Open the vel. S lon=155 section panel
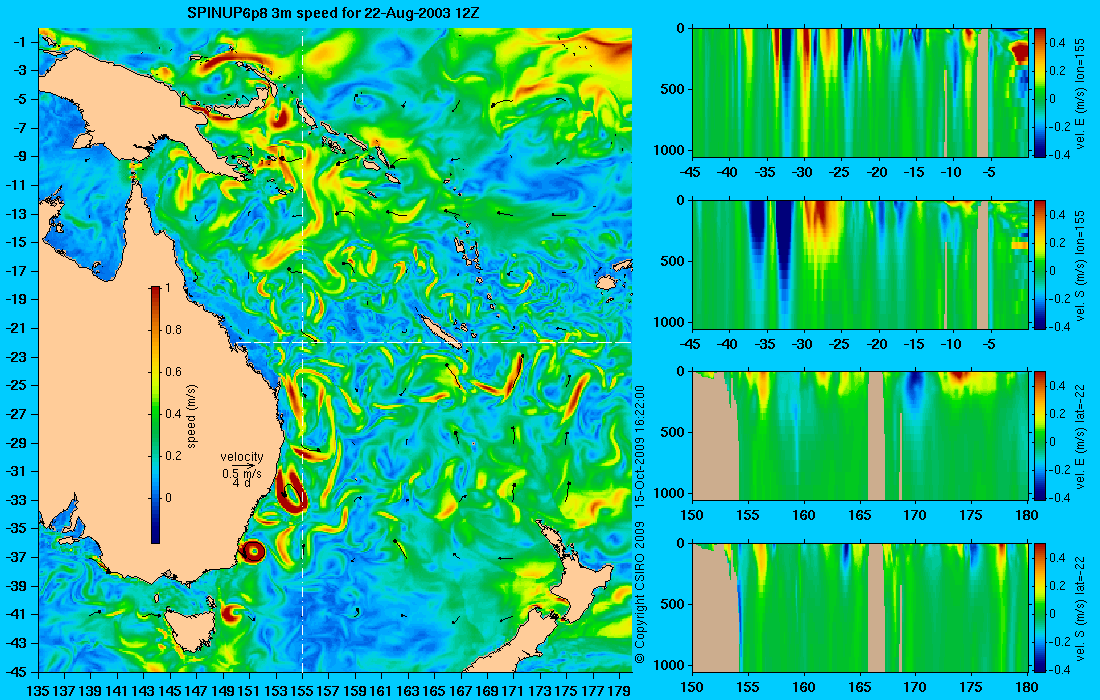The width and height of the screenshot is (1100, 700). pos(860,264)
